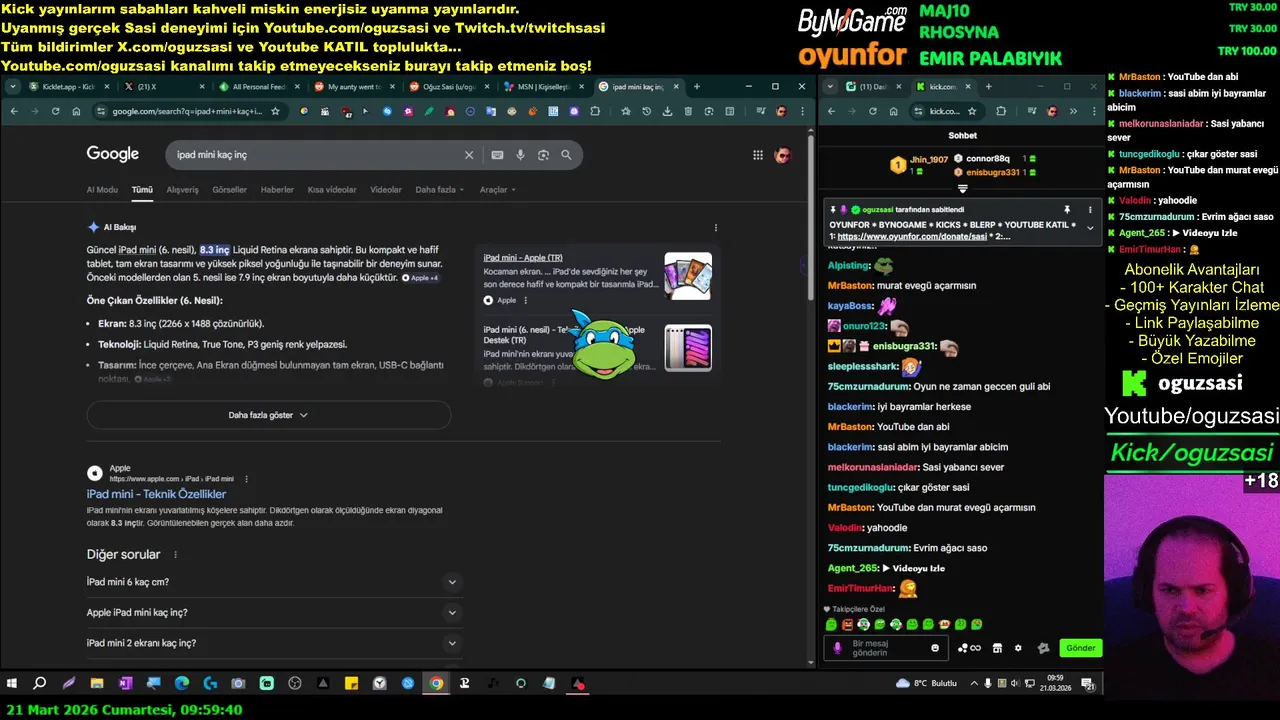This screenshot has height=720, width=1280.
Task: Open the "Daha fazla" filter dropdown
Action: [440, 189]
